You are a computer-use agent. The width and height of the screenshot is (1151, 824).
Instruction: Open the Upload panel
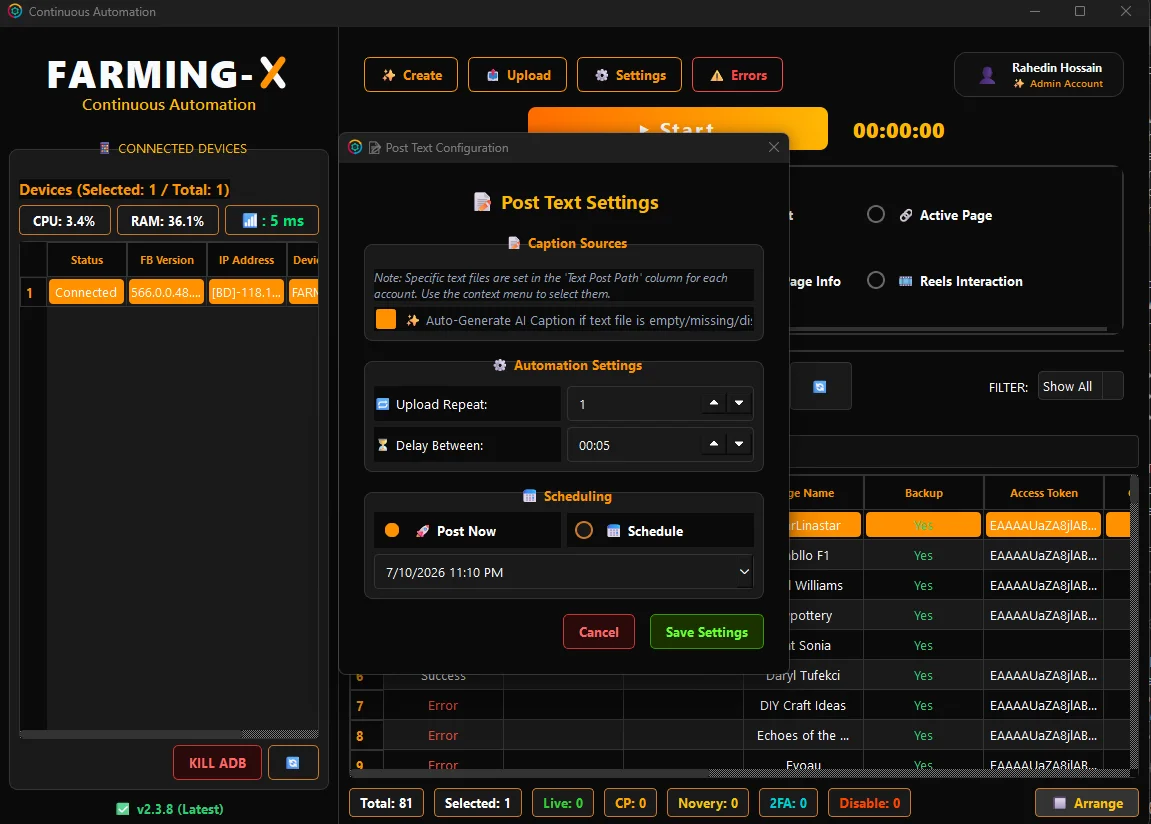click(518, 75)
